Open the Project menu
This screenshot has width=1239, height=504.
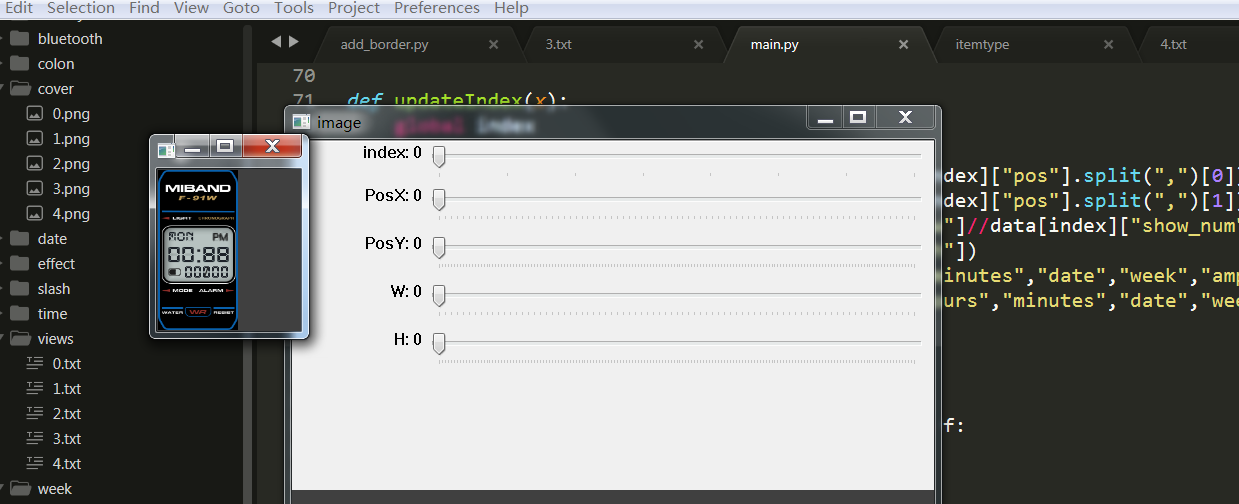click(354, 8)
